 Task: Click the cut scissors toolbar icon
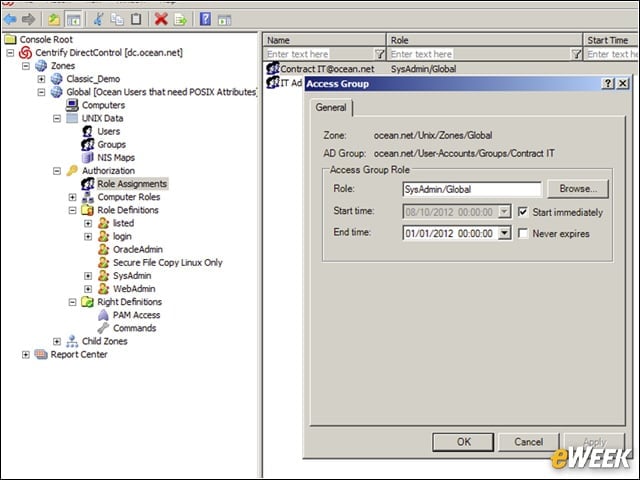(x=98, y=19)
